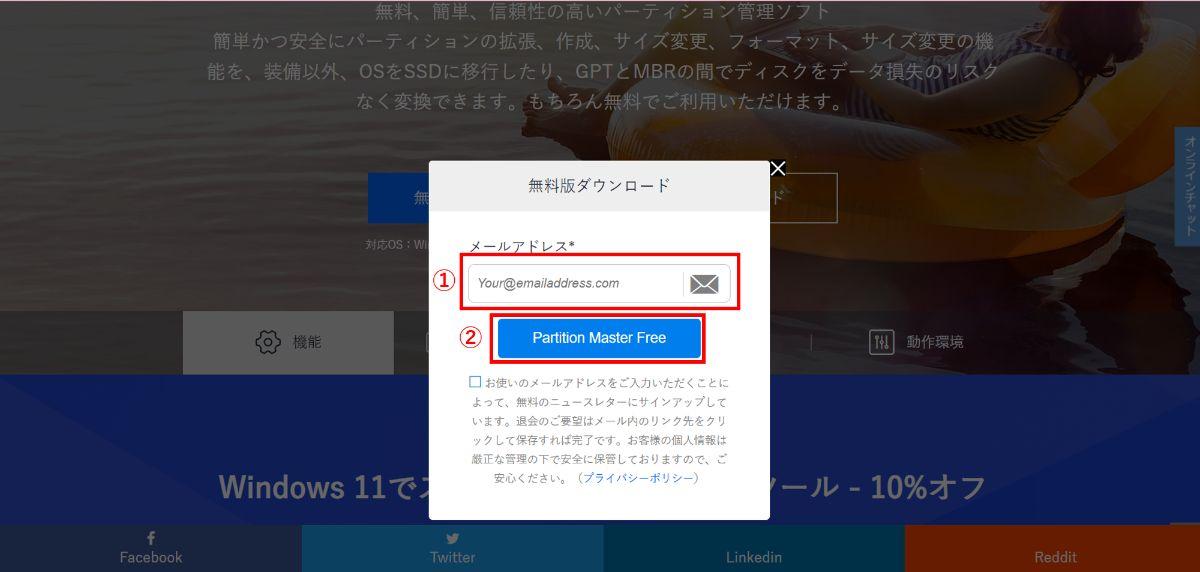Image resolution: width=1200 pixels, height=572 pixels.
Task: Click the Partition Master Free button
Action: (599, 338)
